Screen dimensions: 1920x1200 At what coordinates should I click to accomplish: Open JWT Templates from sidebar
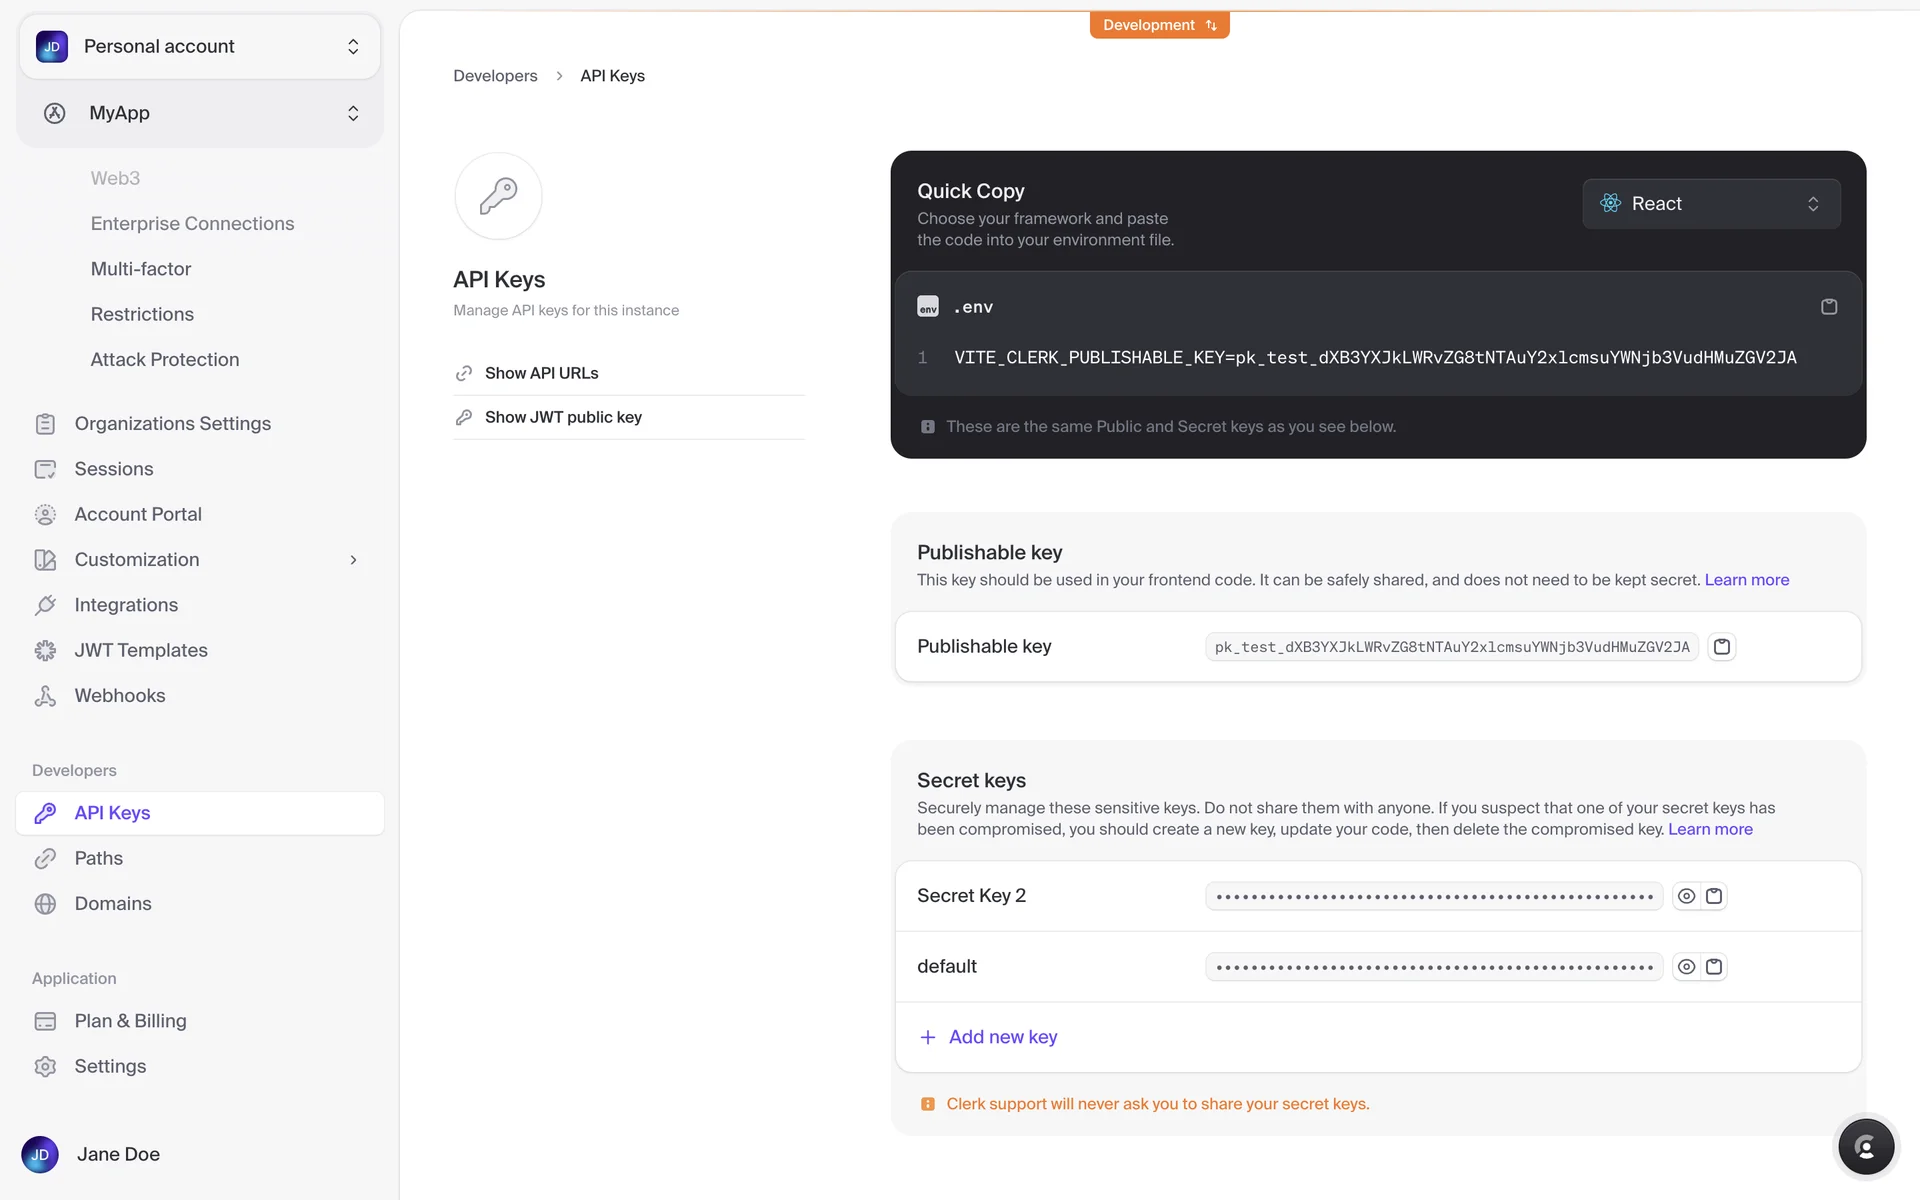pos(141,650)
